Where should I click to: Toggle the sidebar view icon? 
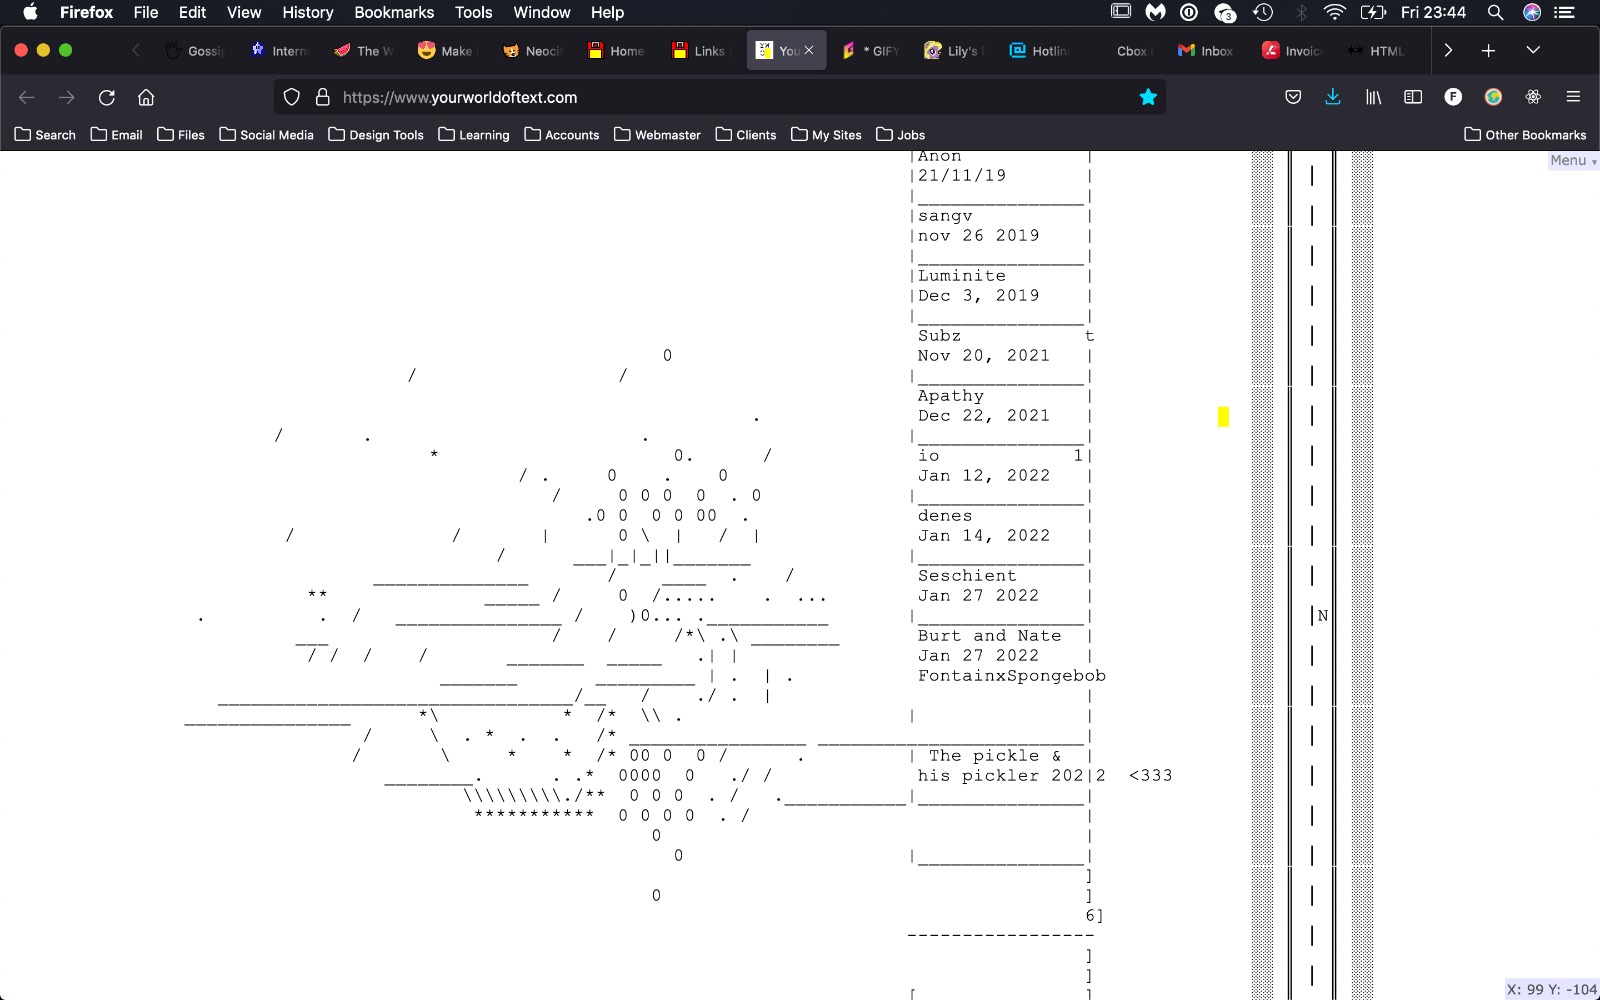point(1413,97)
